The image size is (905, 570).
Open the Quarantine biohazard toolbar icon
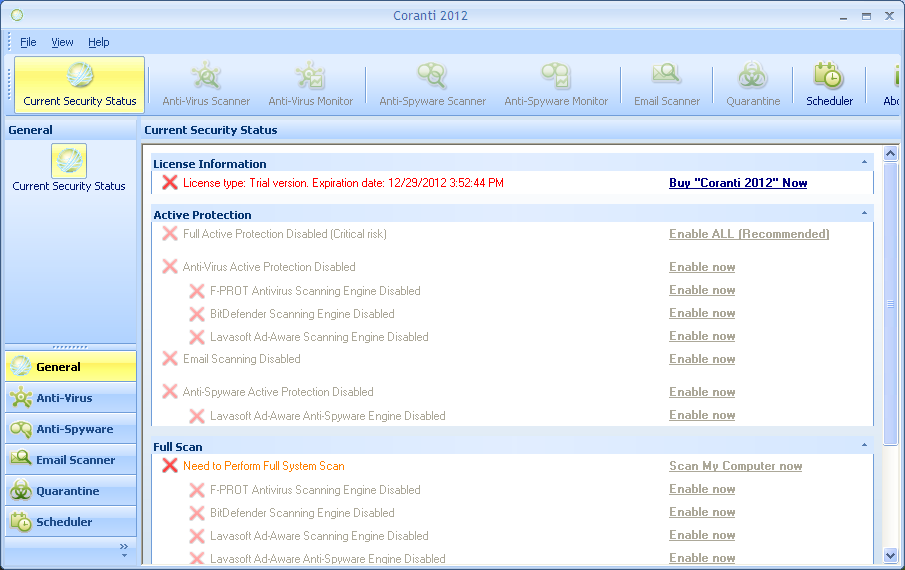[x=753, y=76]
